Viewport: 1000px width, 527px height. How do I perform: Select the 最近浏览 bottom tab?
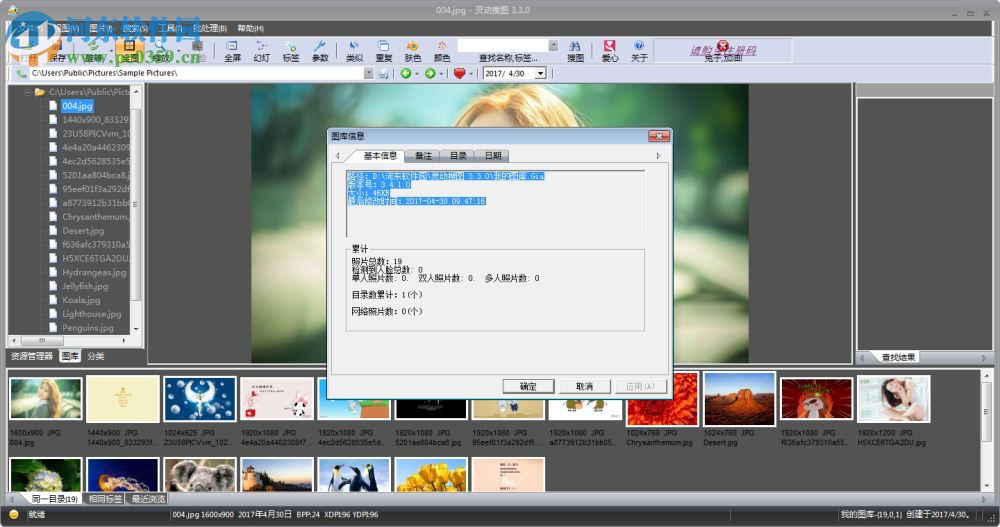click(148, 499)
